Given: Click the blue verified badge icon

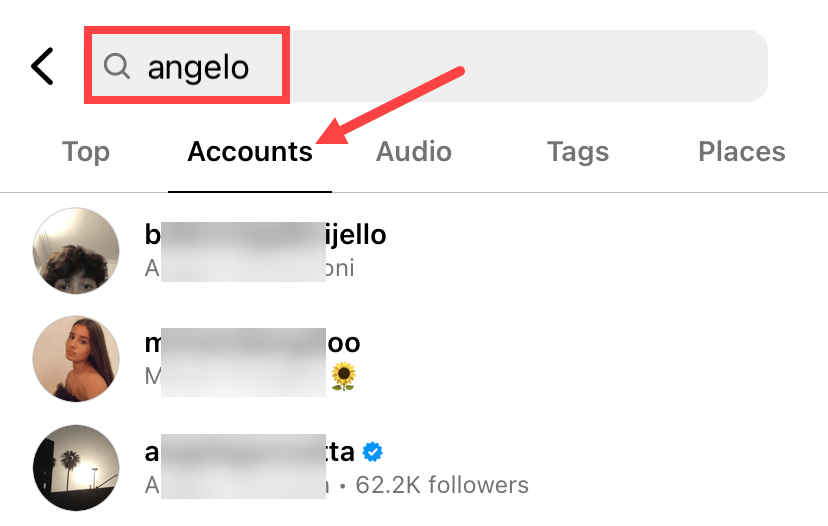Looking at the screenshot, I should (x=373, y=452).
